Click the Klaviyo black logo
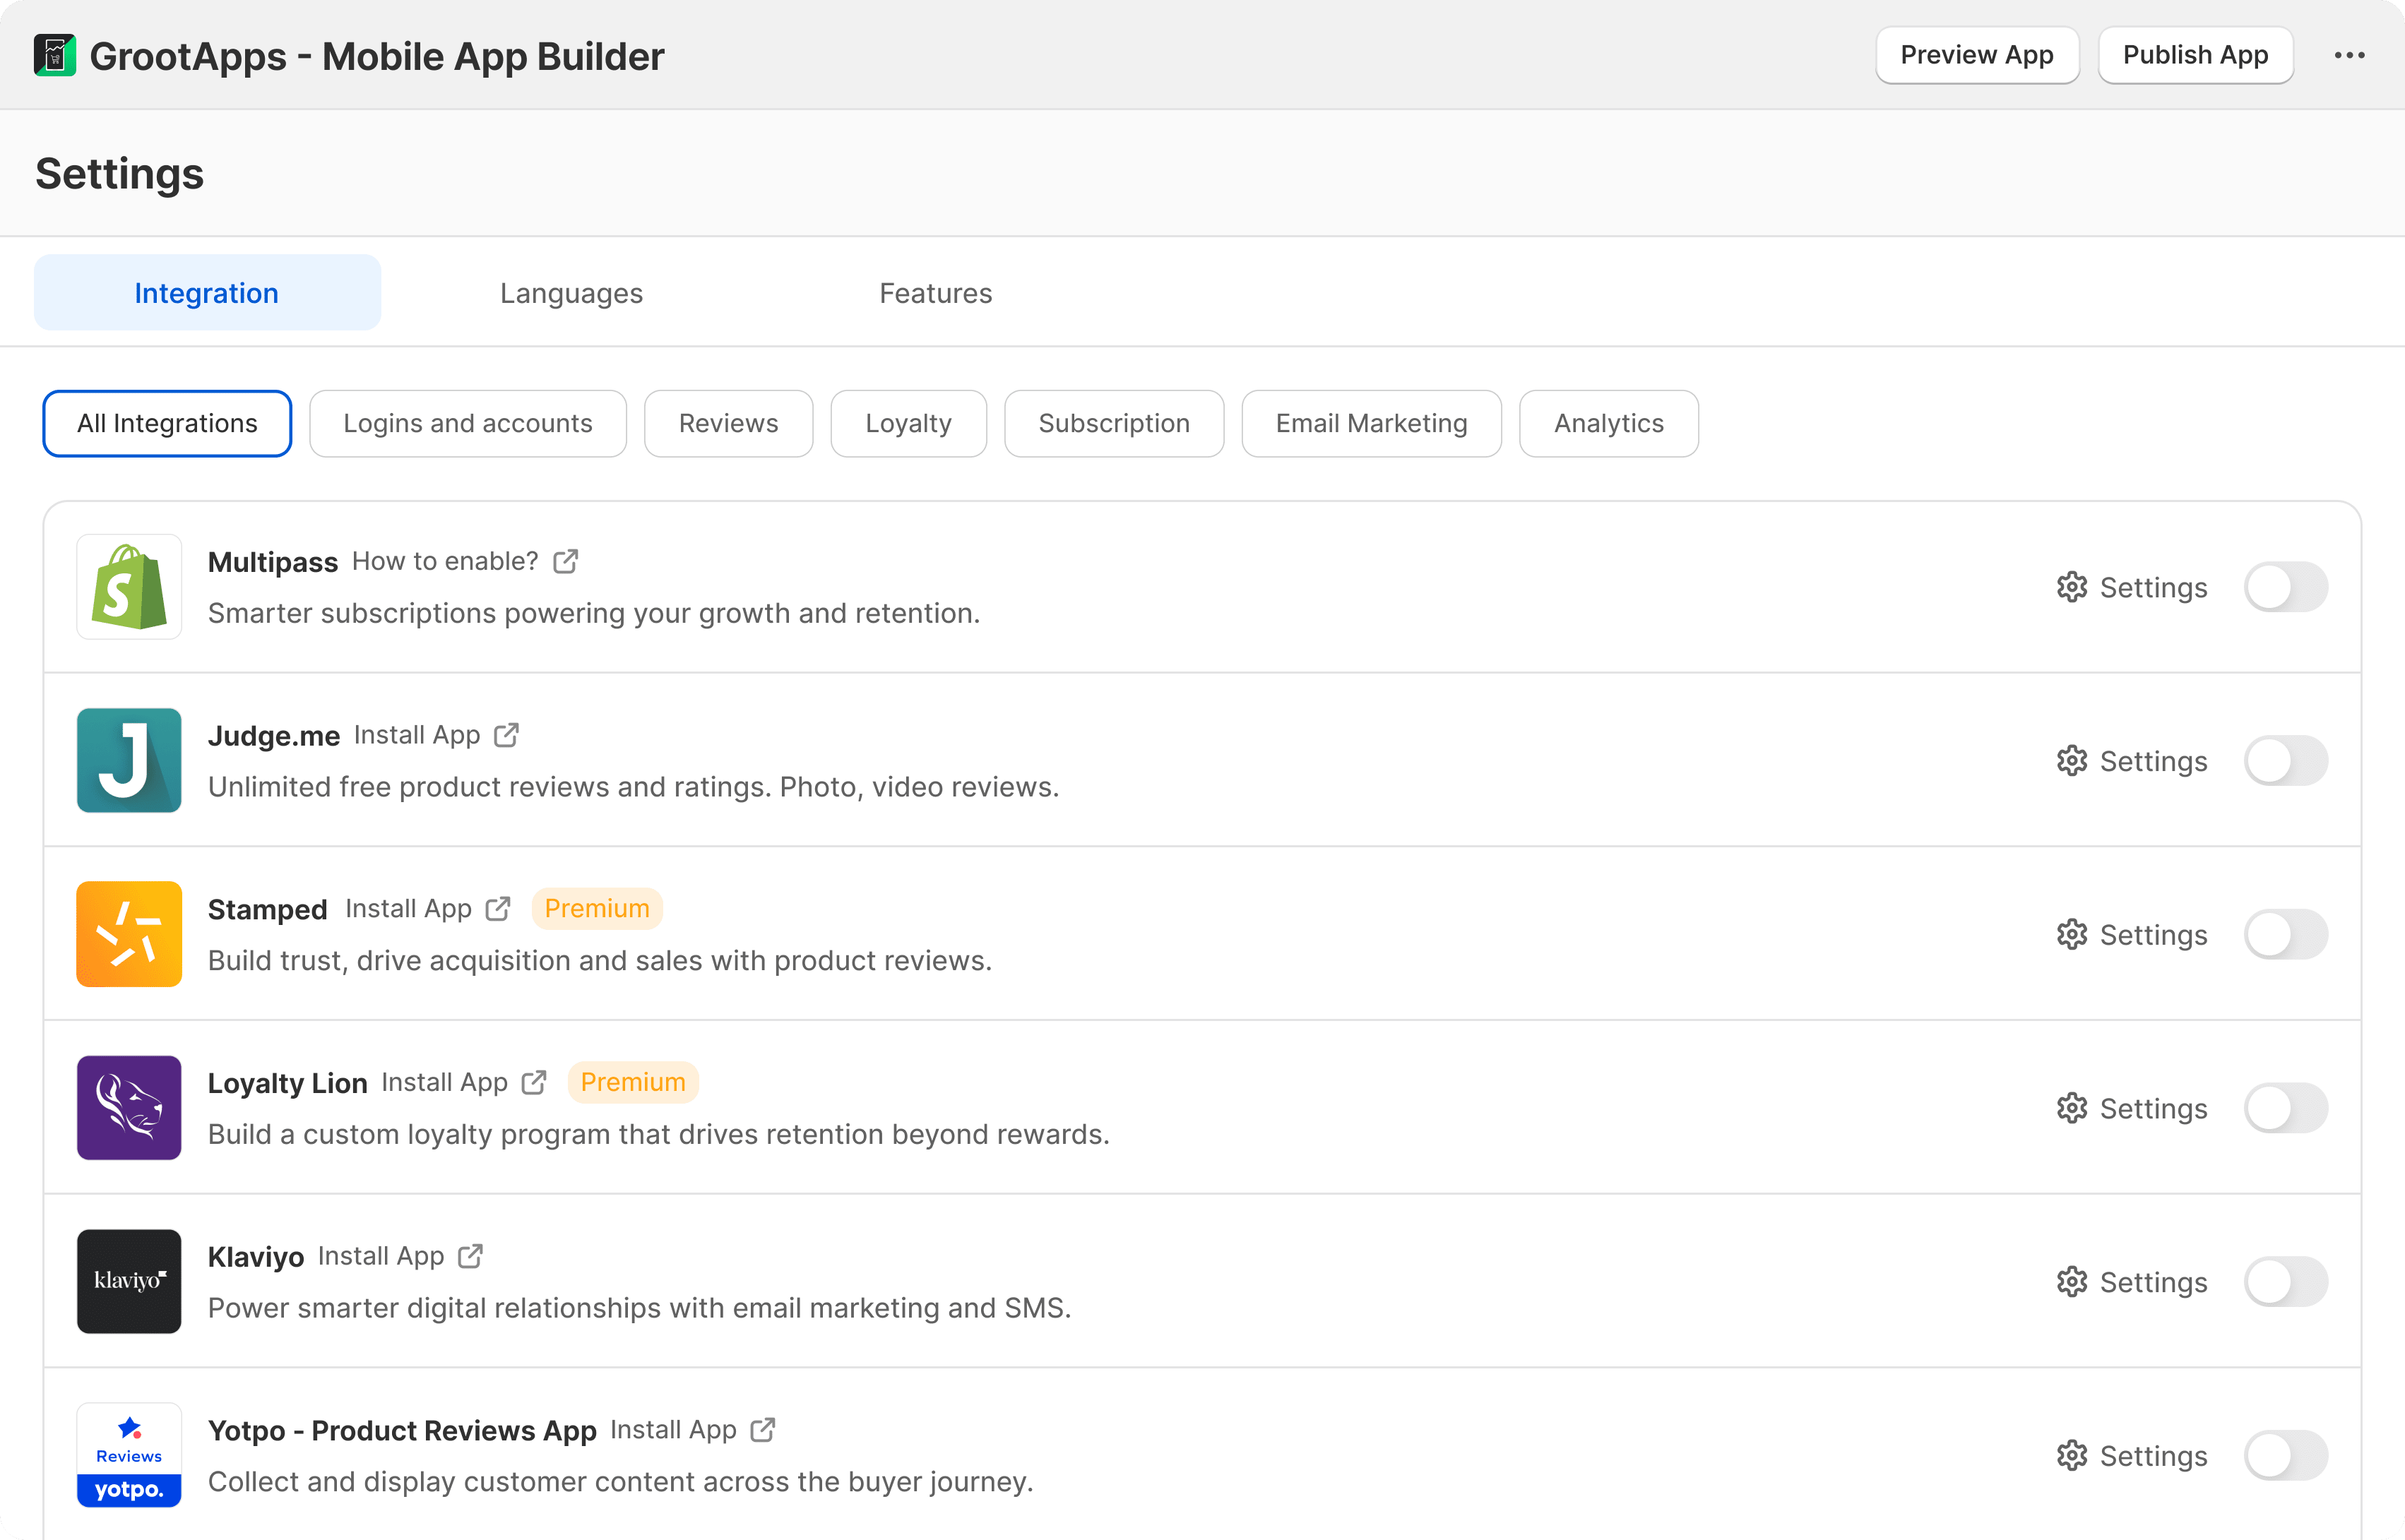This screenshot has width=2405, height=1540. click(x=129, y=1281)
